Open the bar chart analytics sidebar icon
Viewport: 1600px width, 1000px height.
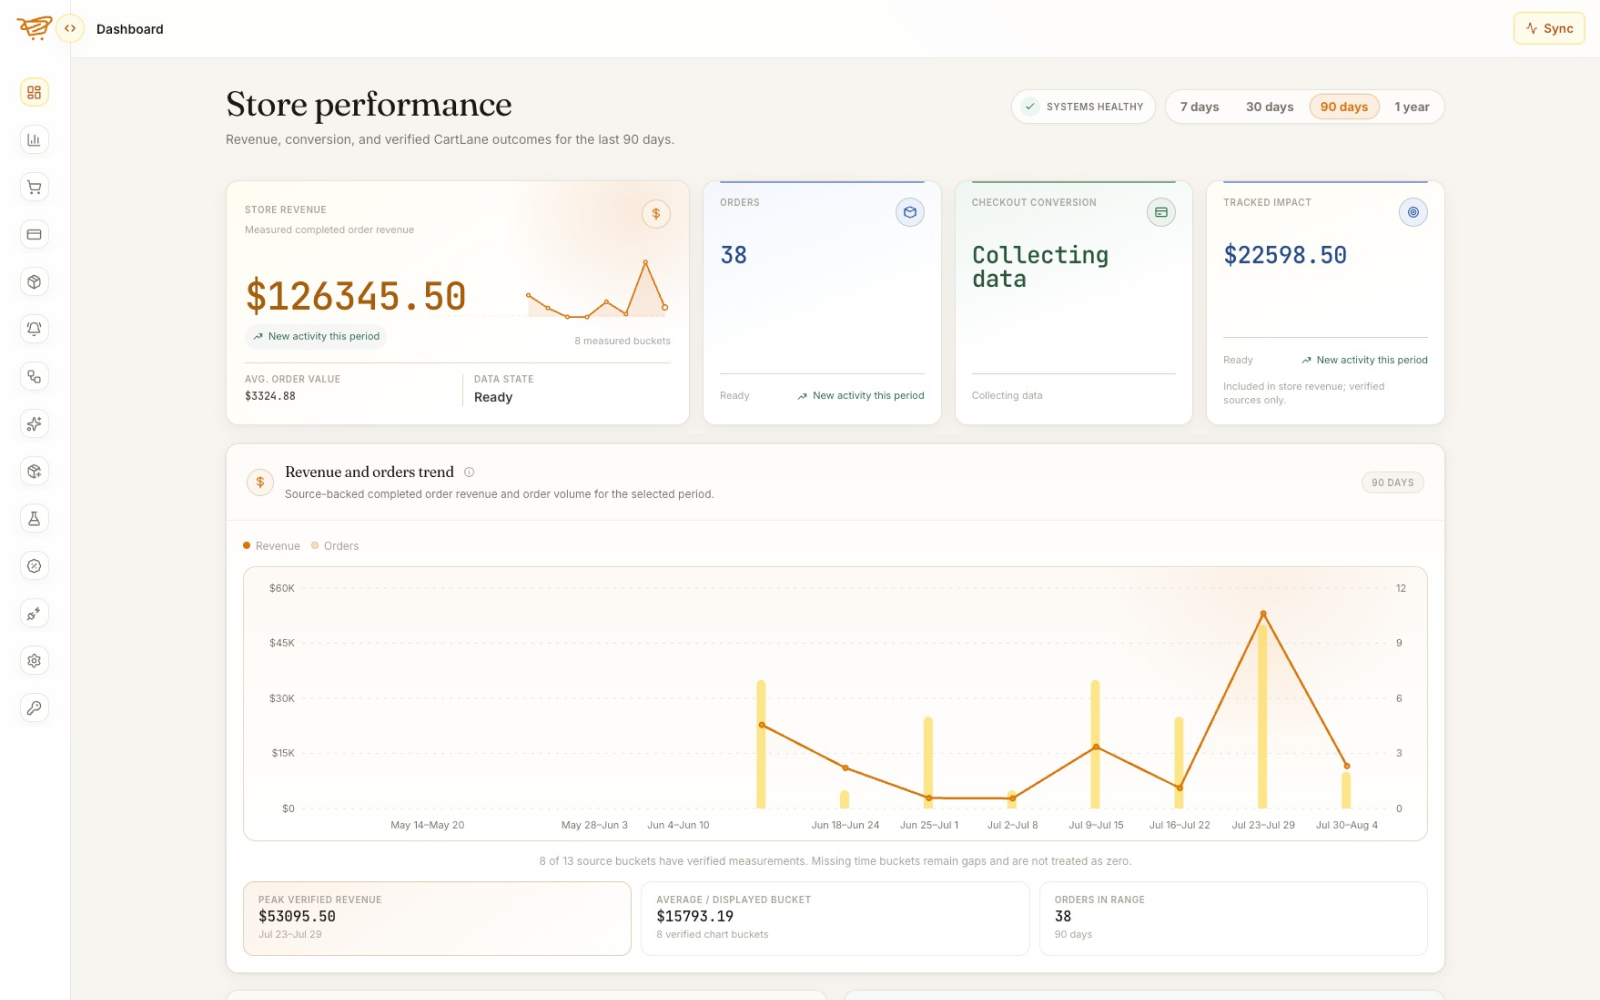34,140
